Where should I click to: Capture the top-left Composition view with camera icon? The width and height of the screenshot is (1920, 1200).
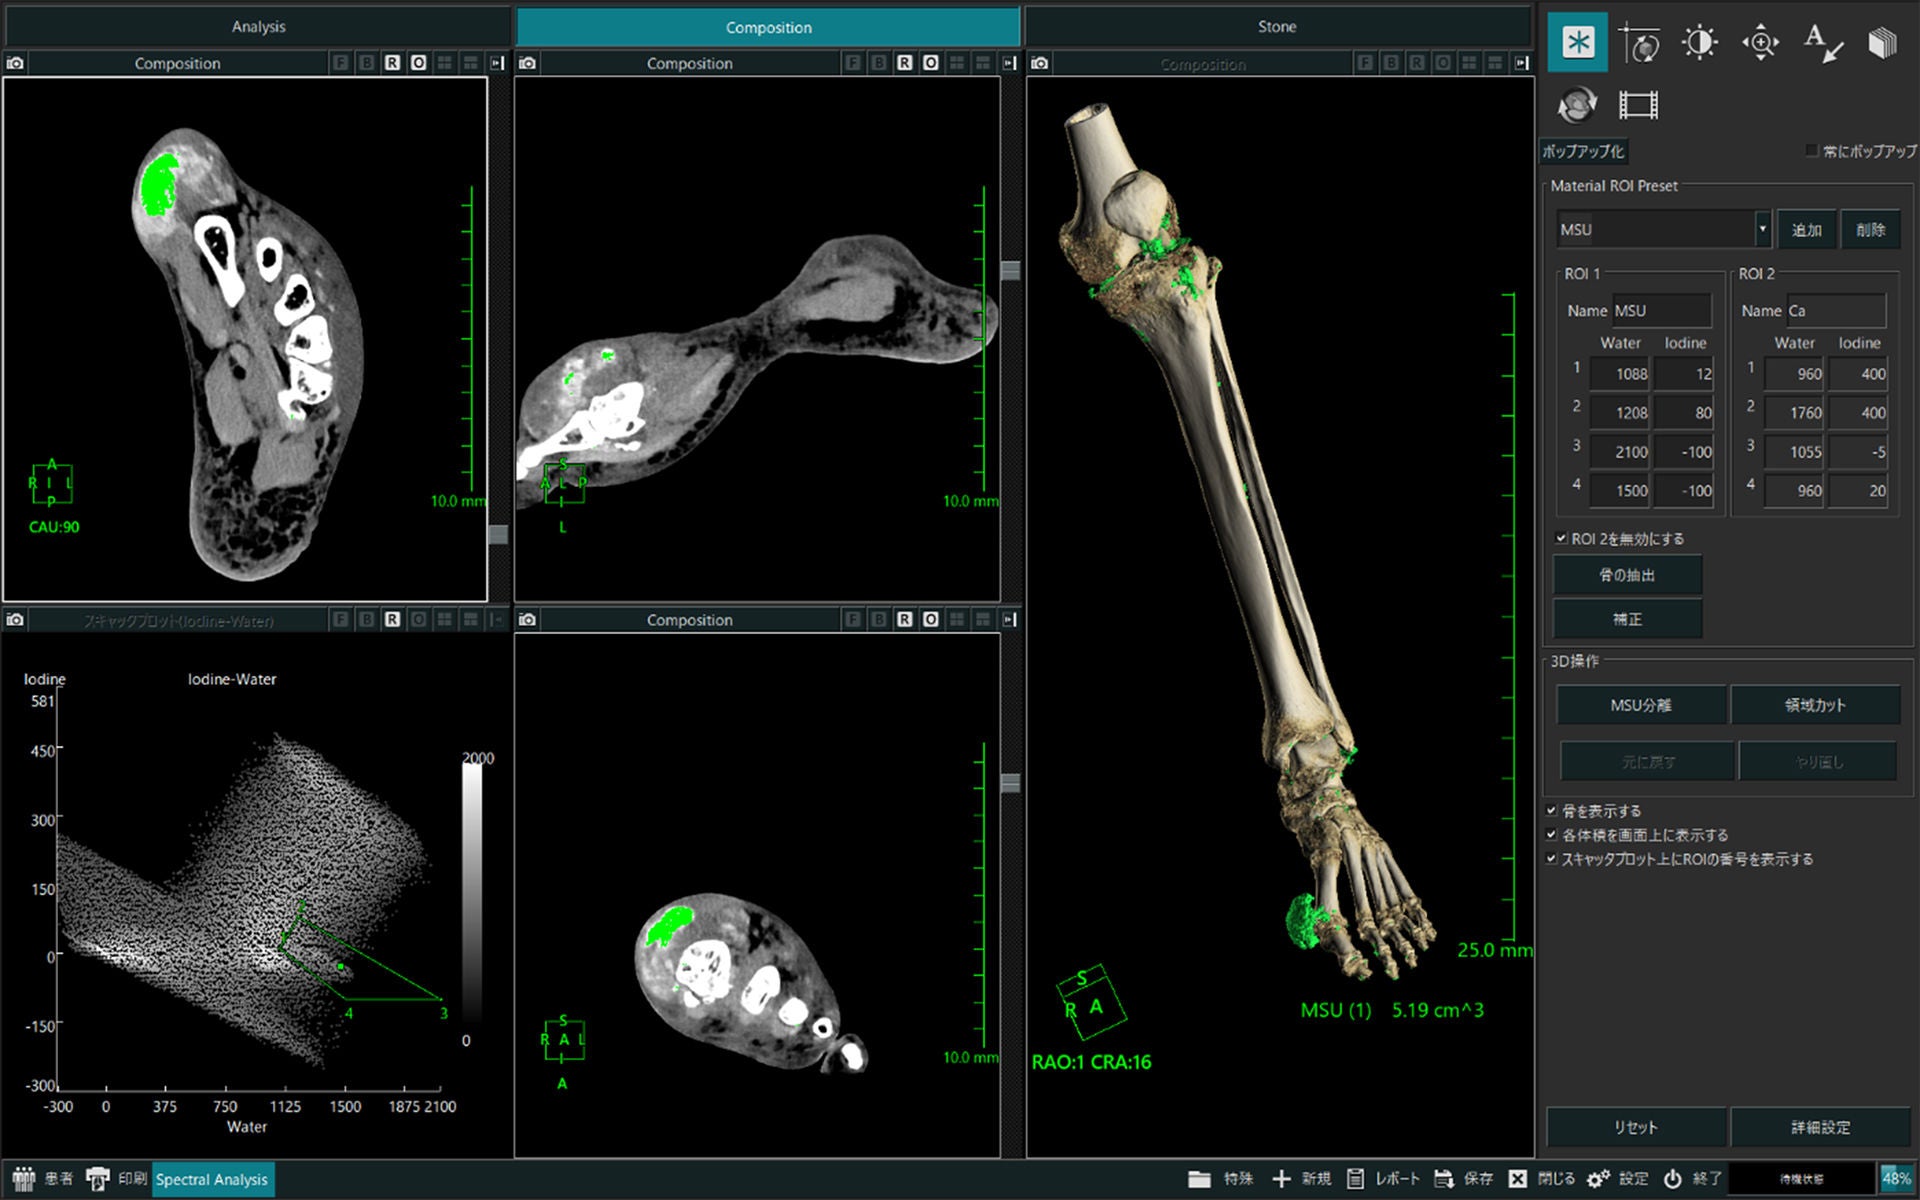point(15,63)
